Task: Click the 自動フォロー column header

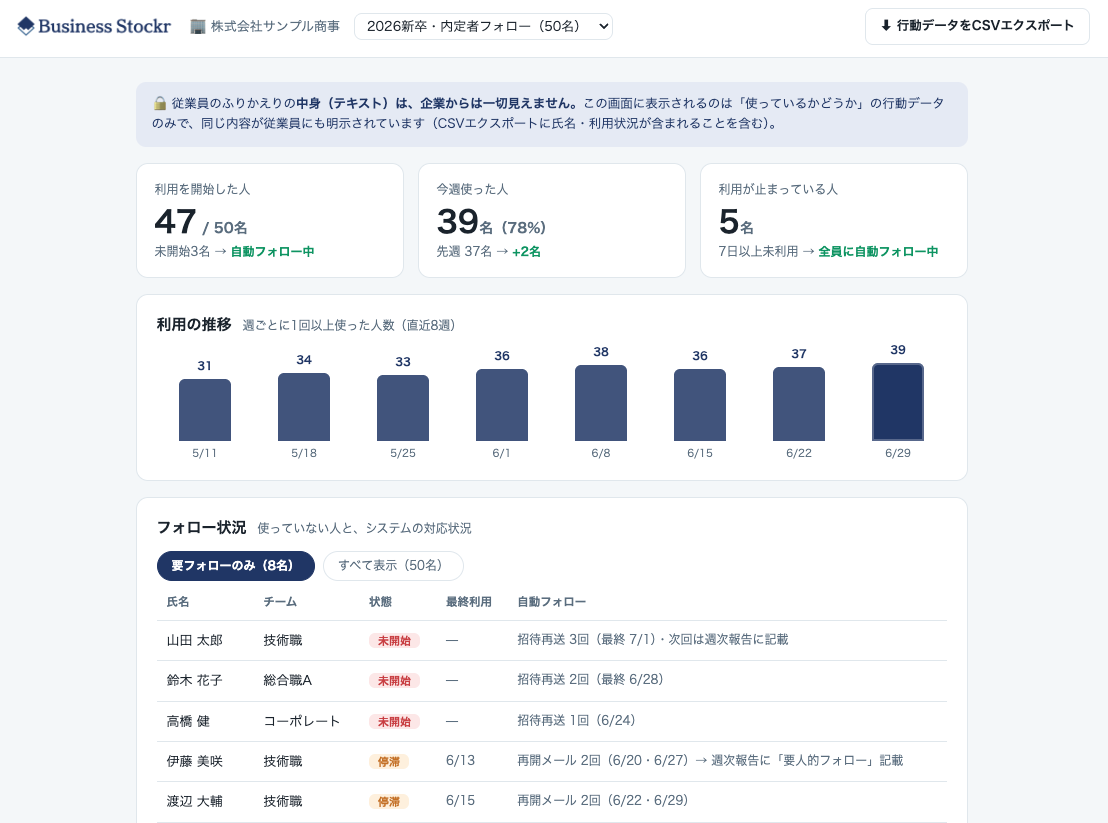Action: 551,602
